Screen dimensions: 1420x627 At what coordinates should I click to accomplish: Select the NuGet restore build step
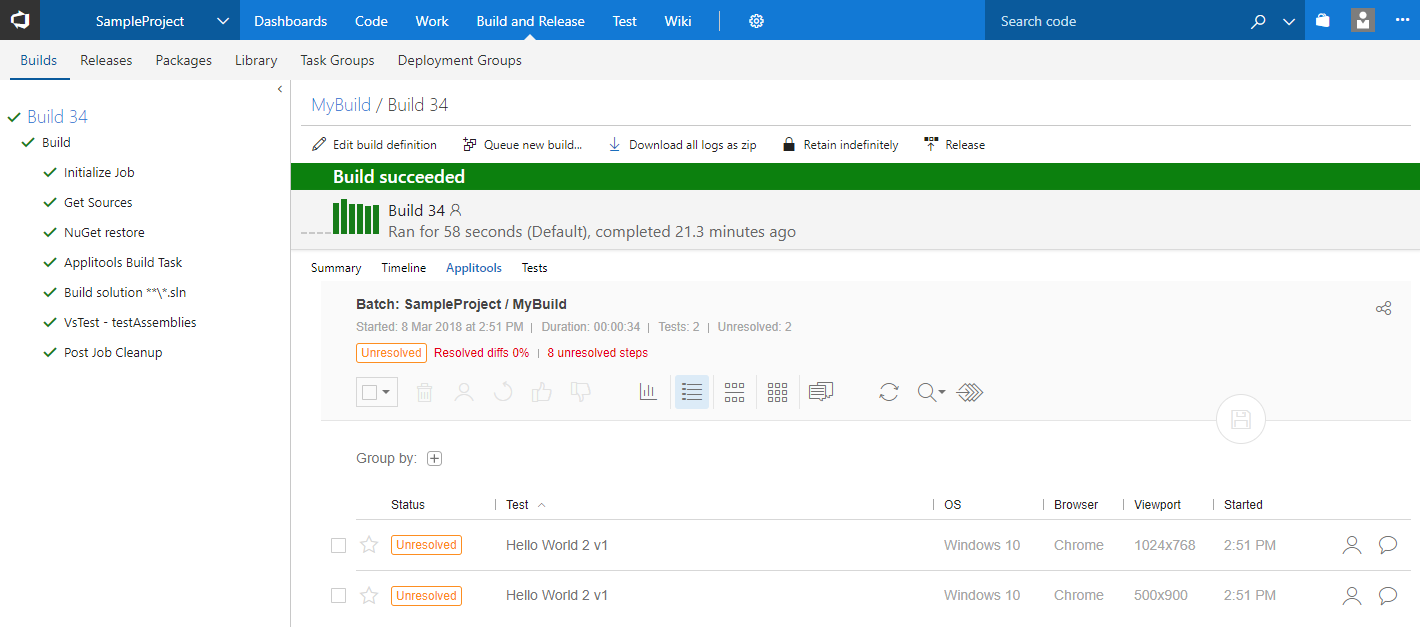104,232
